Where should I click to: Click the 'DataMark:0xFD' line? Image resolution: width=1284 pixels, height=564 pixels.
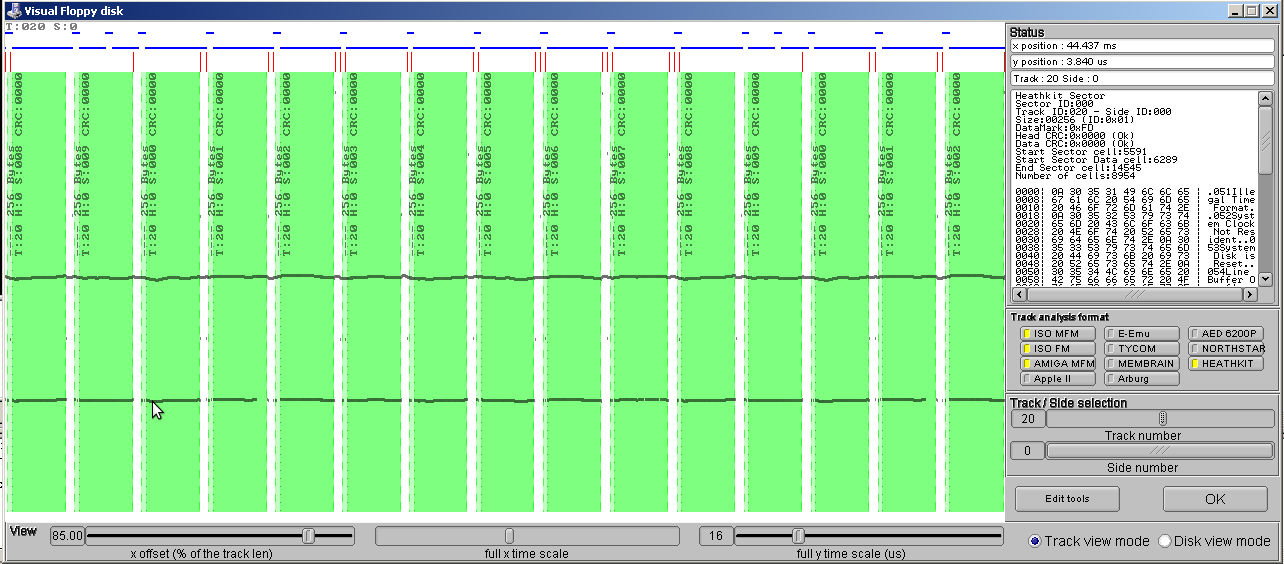[x=1054, y=128]
